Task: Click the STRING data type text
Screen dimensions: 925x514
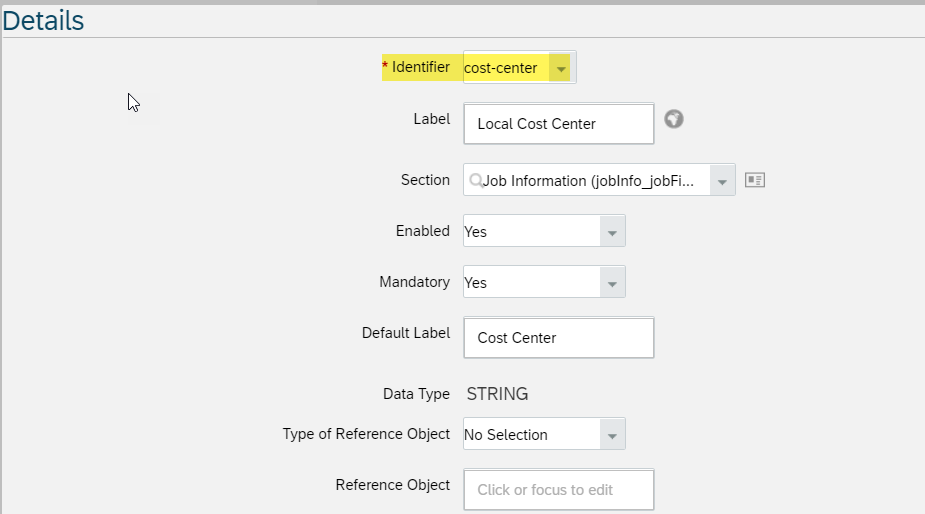Action: [x=497, y=394]
